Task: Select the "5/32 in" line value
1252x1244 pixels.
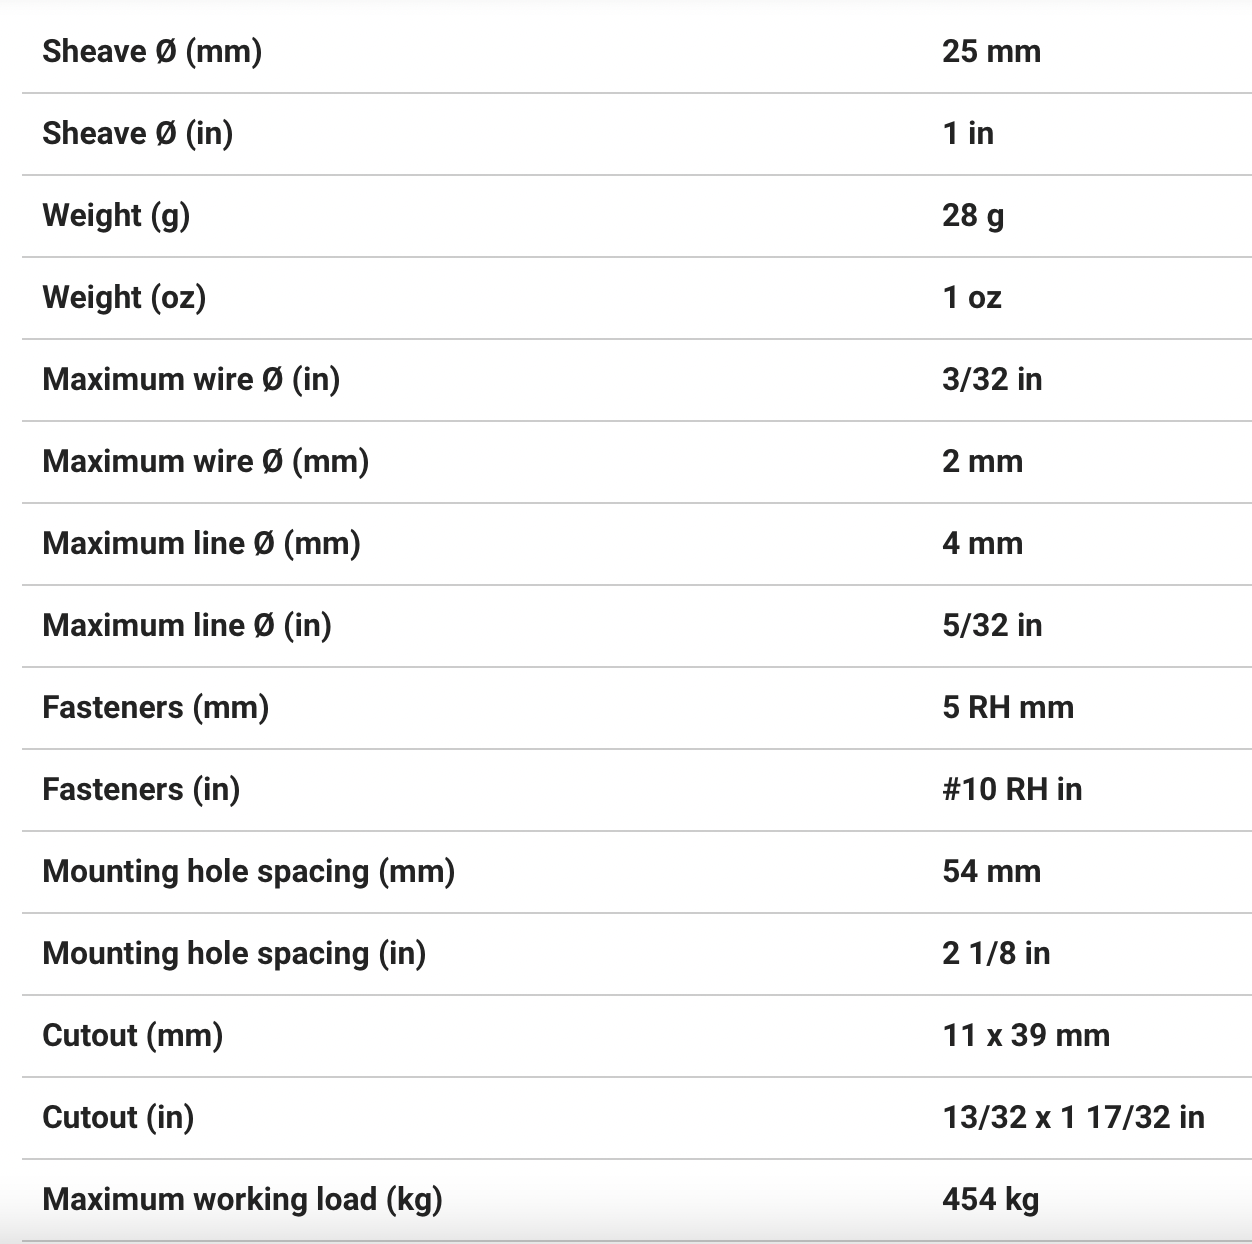Action: point(991,625)
